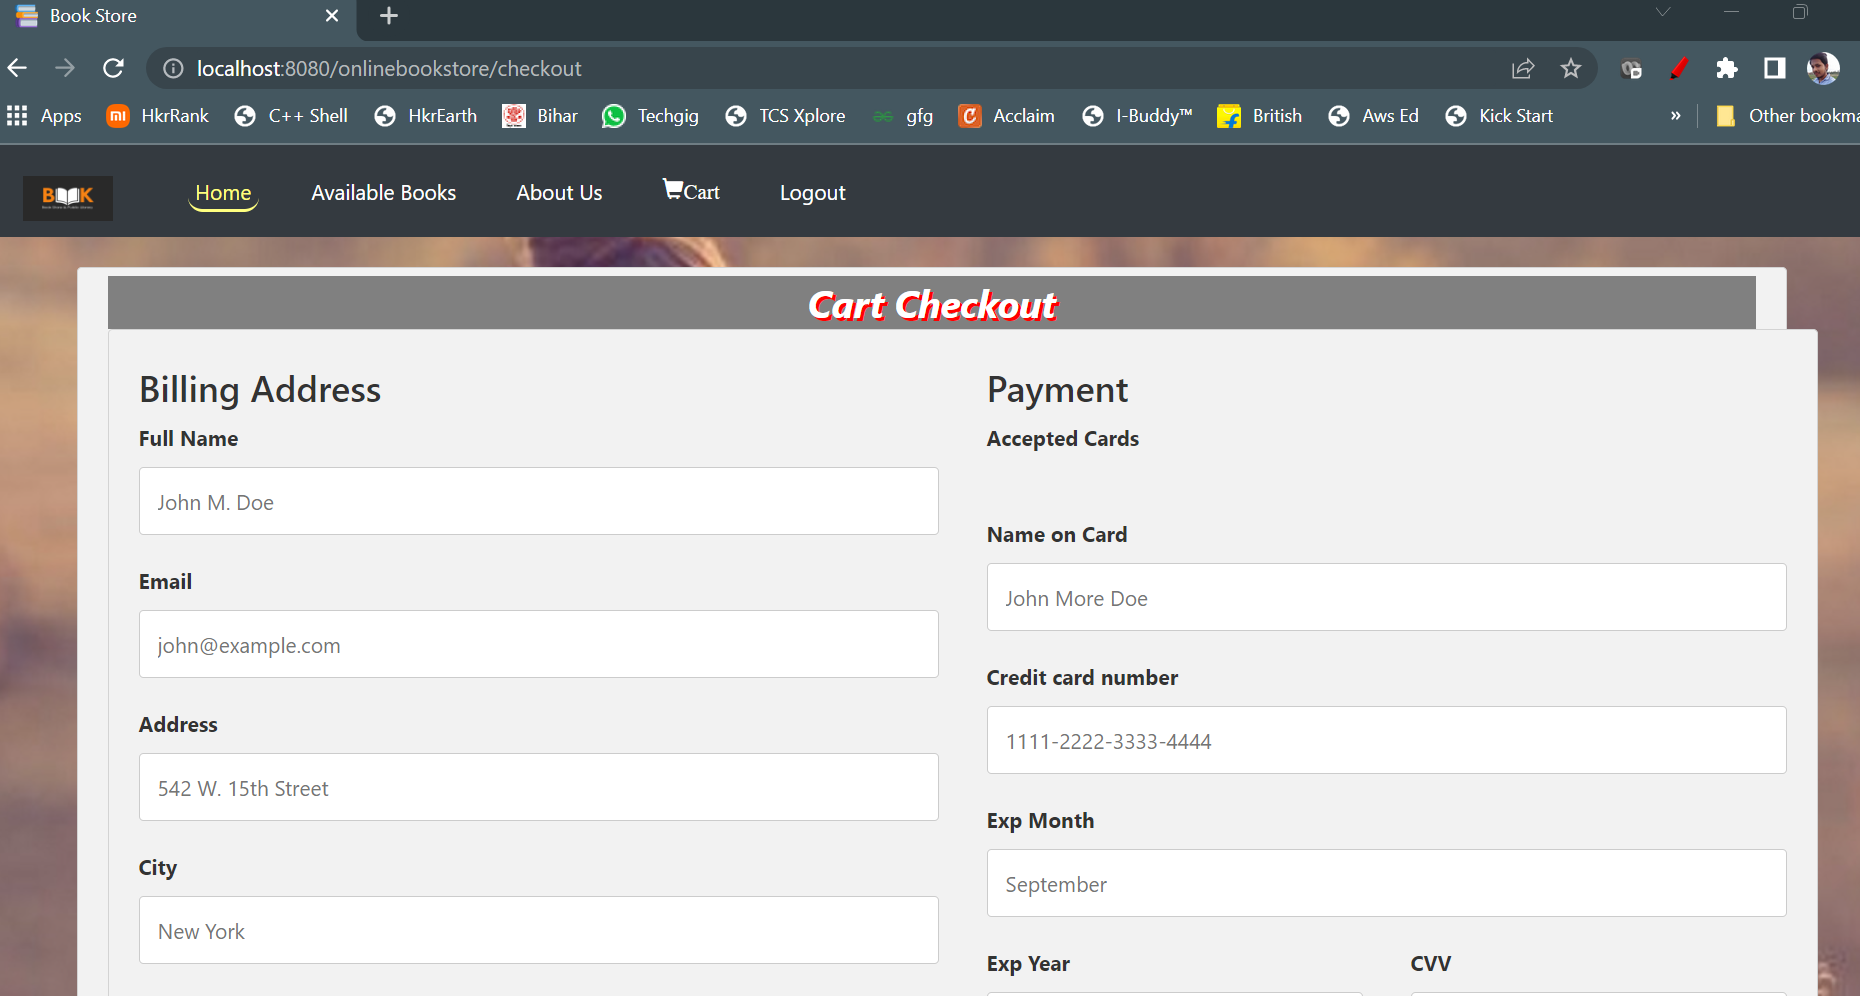View the Cart page
Viewport: 1860px width, 996px height.
691,191
